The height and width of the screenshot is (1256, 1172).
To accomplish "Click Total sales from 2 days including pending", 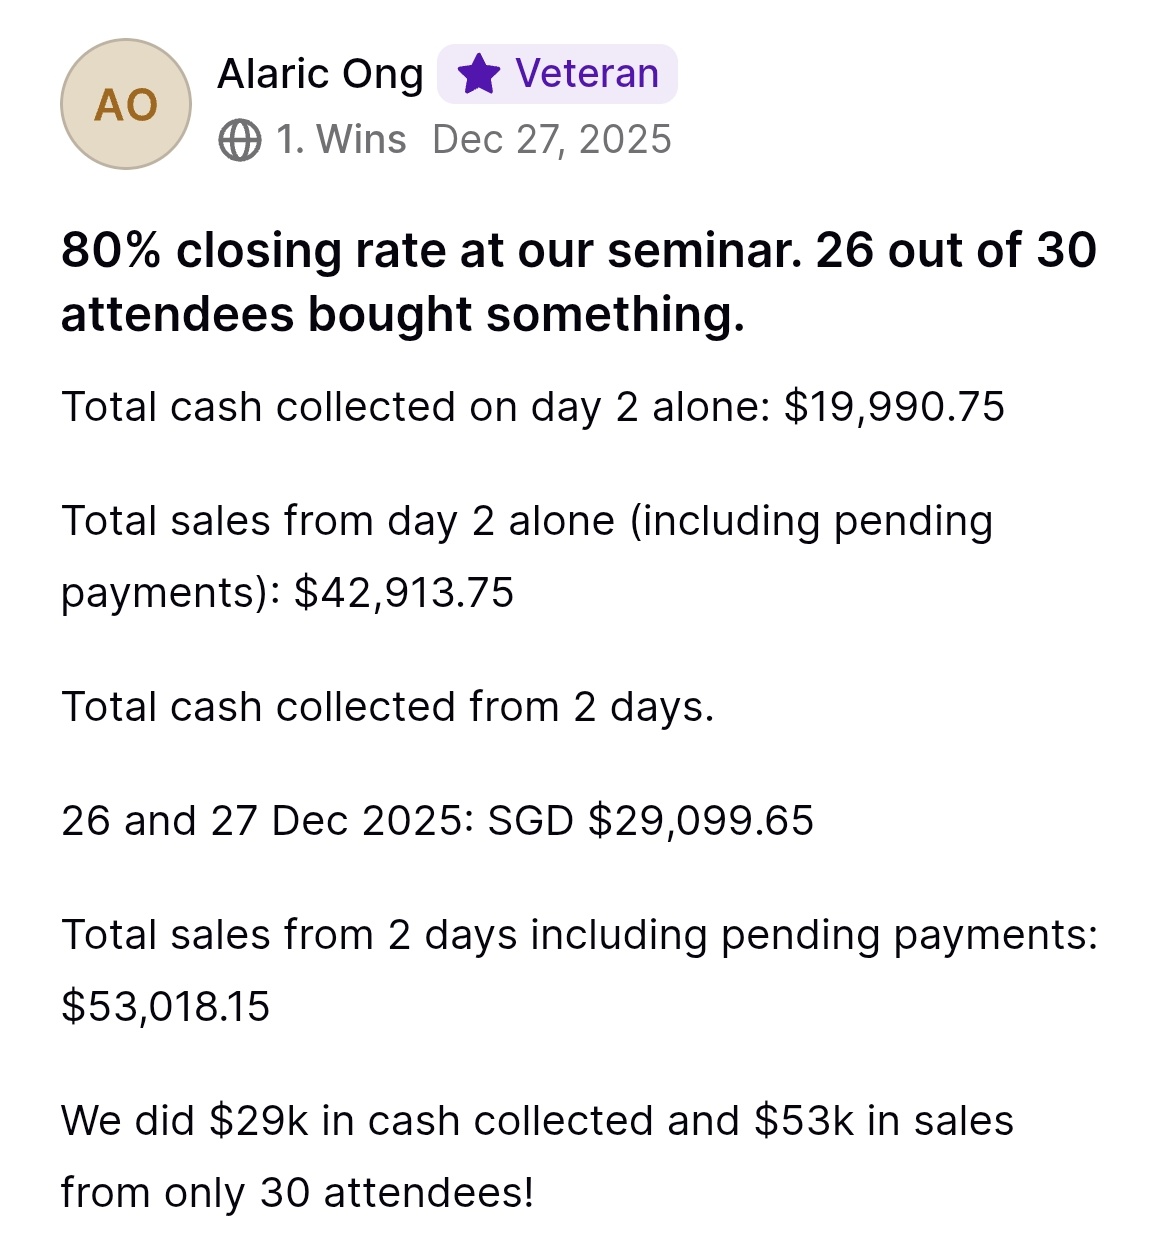I will click(x=579, y=935).
